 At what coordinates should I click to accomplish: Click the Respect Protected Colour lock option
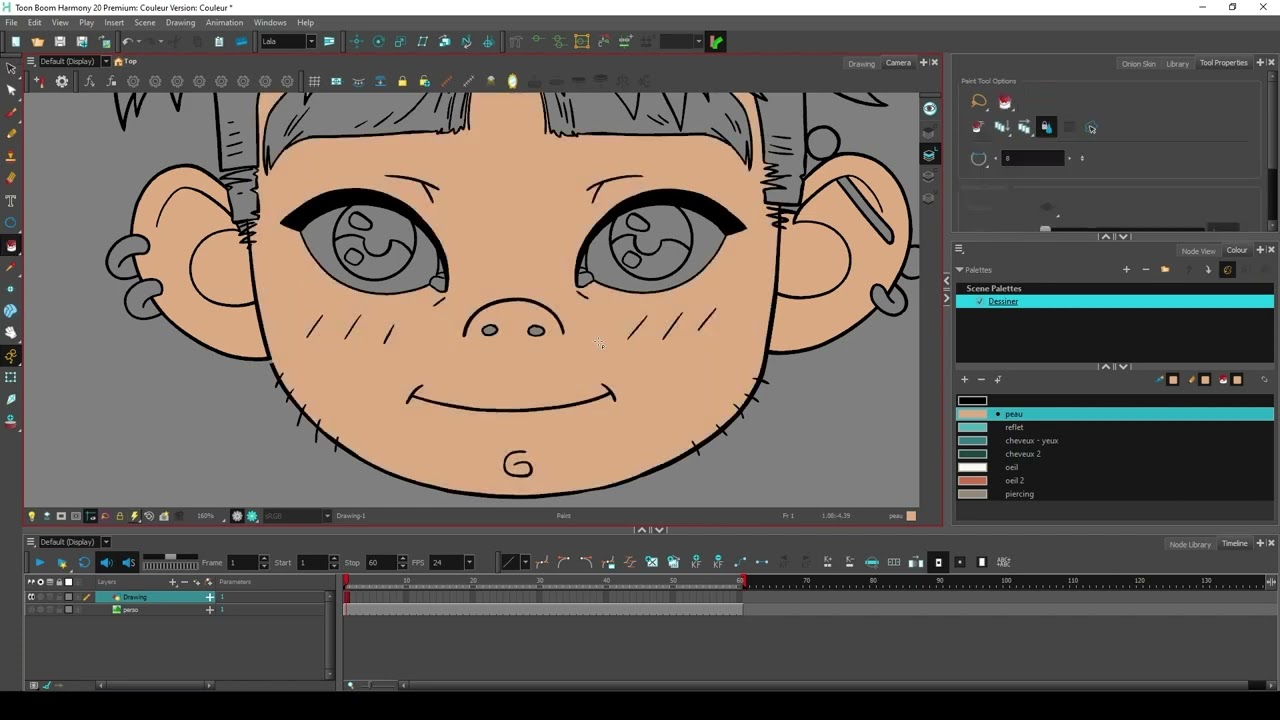click(1046, 127)
